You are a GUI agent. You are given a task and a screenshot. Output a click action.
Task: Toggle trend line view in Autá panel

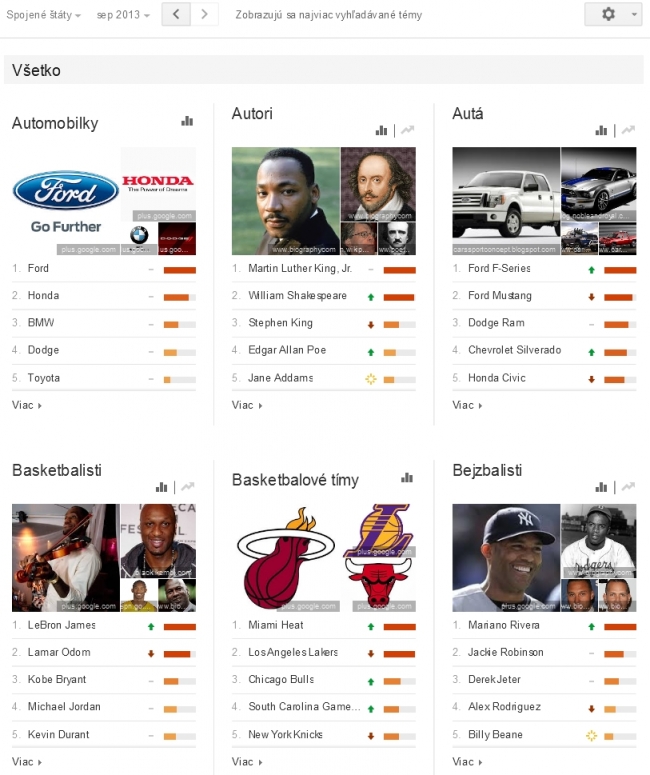point(628,130)
